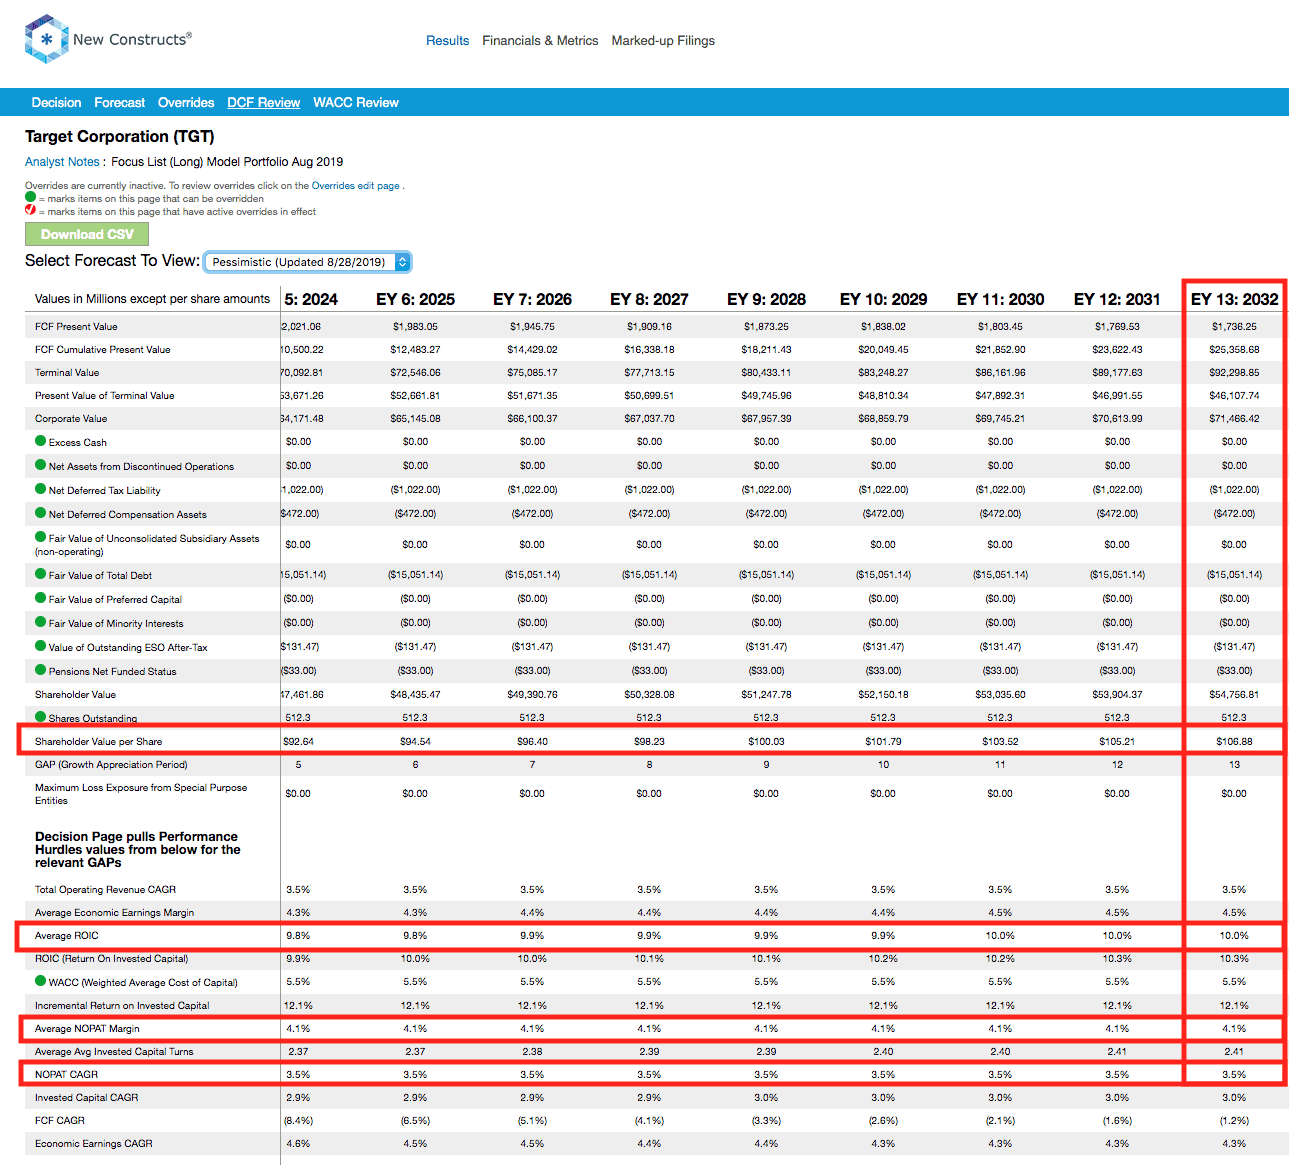1289x1165 pixels.
Task: Click the NOPAT CAGR row label
Action: [67, 1075]
